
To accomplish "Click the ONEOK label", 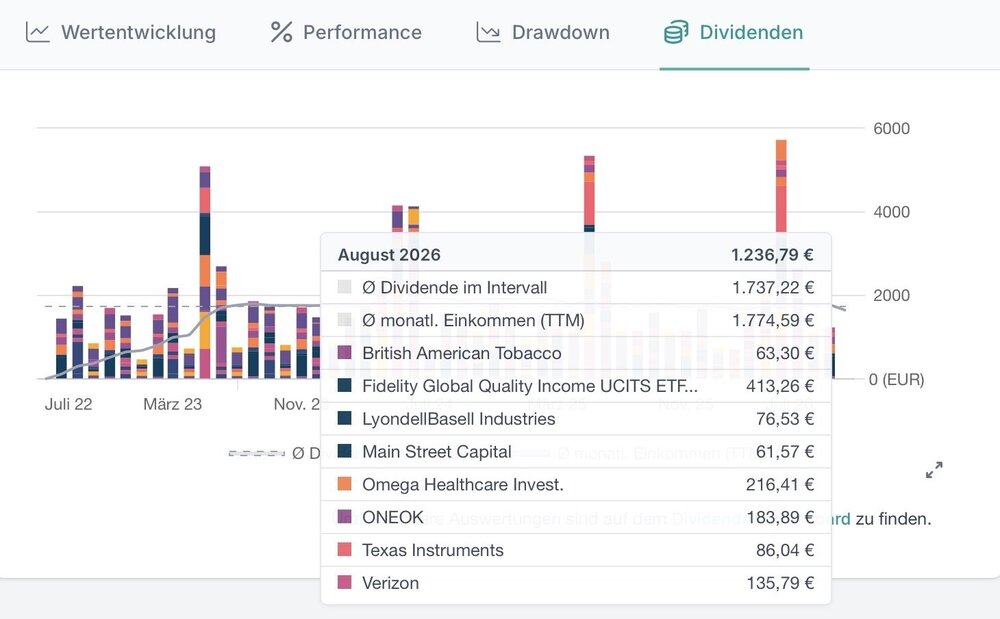I will [x=393, y=517].
